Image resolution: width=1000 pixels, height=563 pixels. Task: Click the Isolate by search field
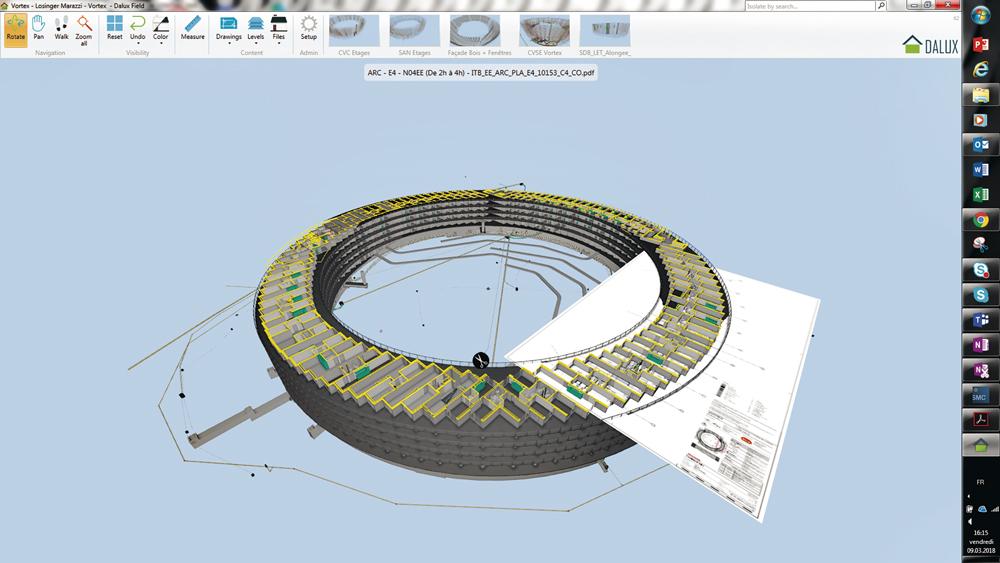pyautogui.click(x=810, y=6)
